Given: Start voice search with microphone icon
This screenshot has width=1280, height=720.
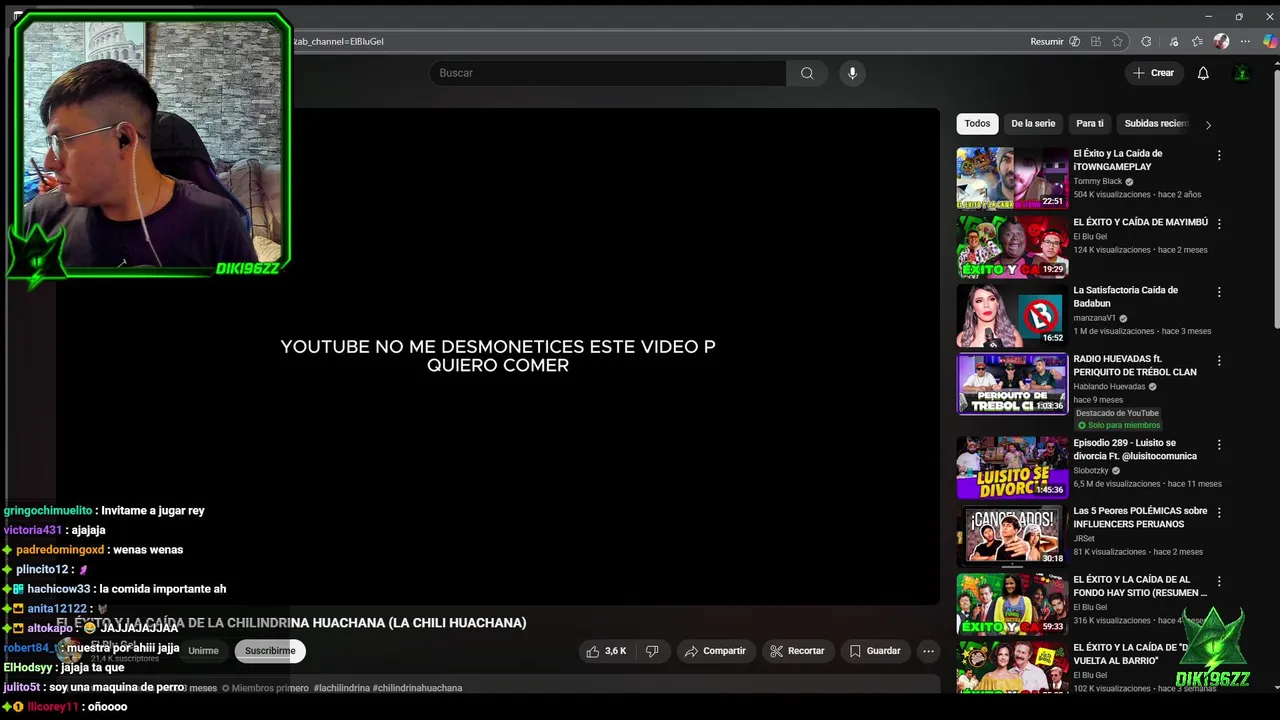Looking at the screenshot, I should 852,73.
